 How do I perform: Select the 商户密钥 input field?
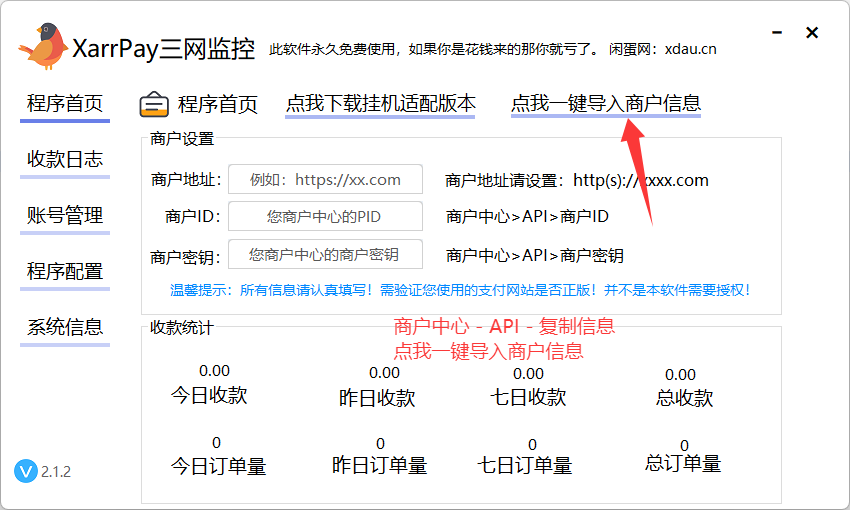325,254
